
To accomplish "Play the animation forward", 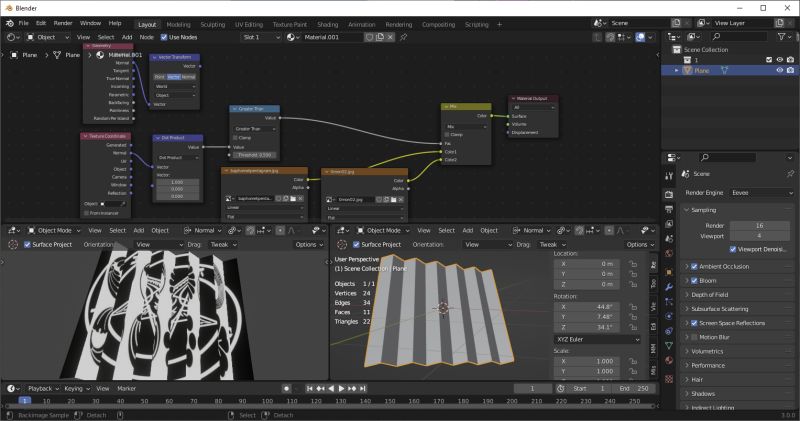I will (342, 389).
